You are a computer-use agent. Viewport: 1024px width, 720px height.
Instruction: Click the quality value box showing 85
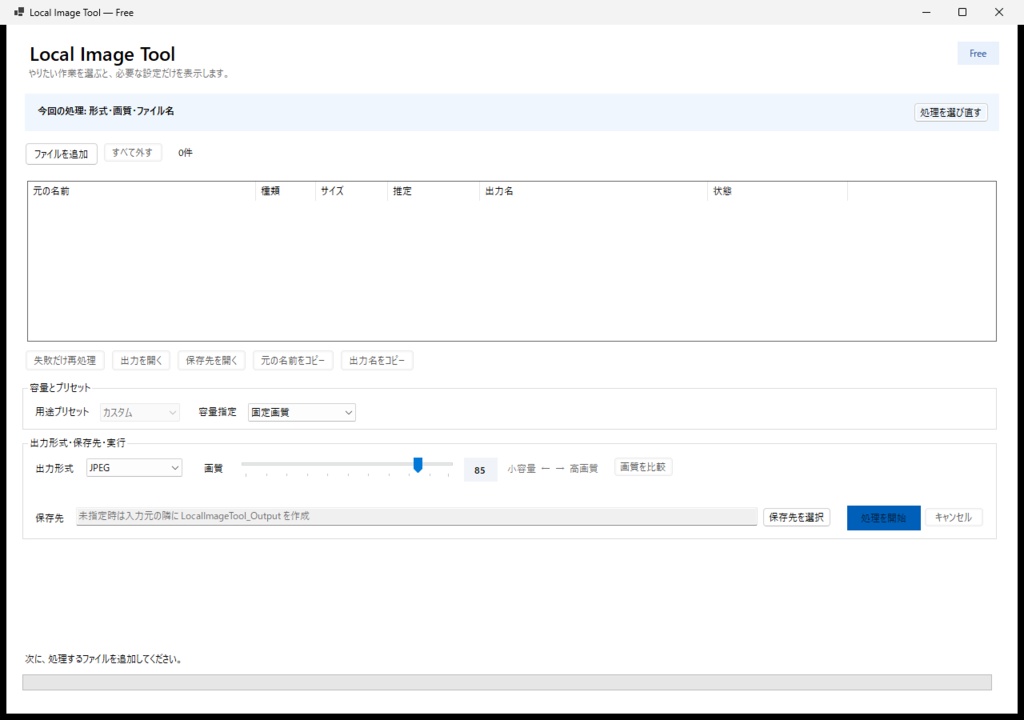click(x=480, y=470)
